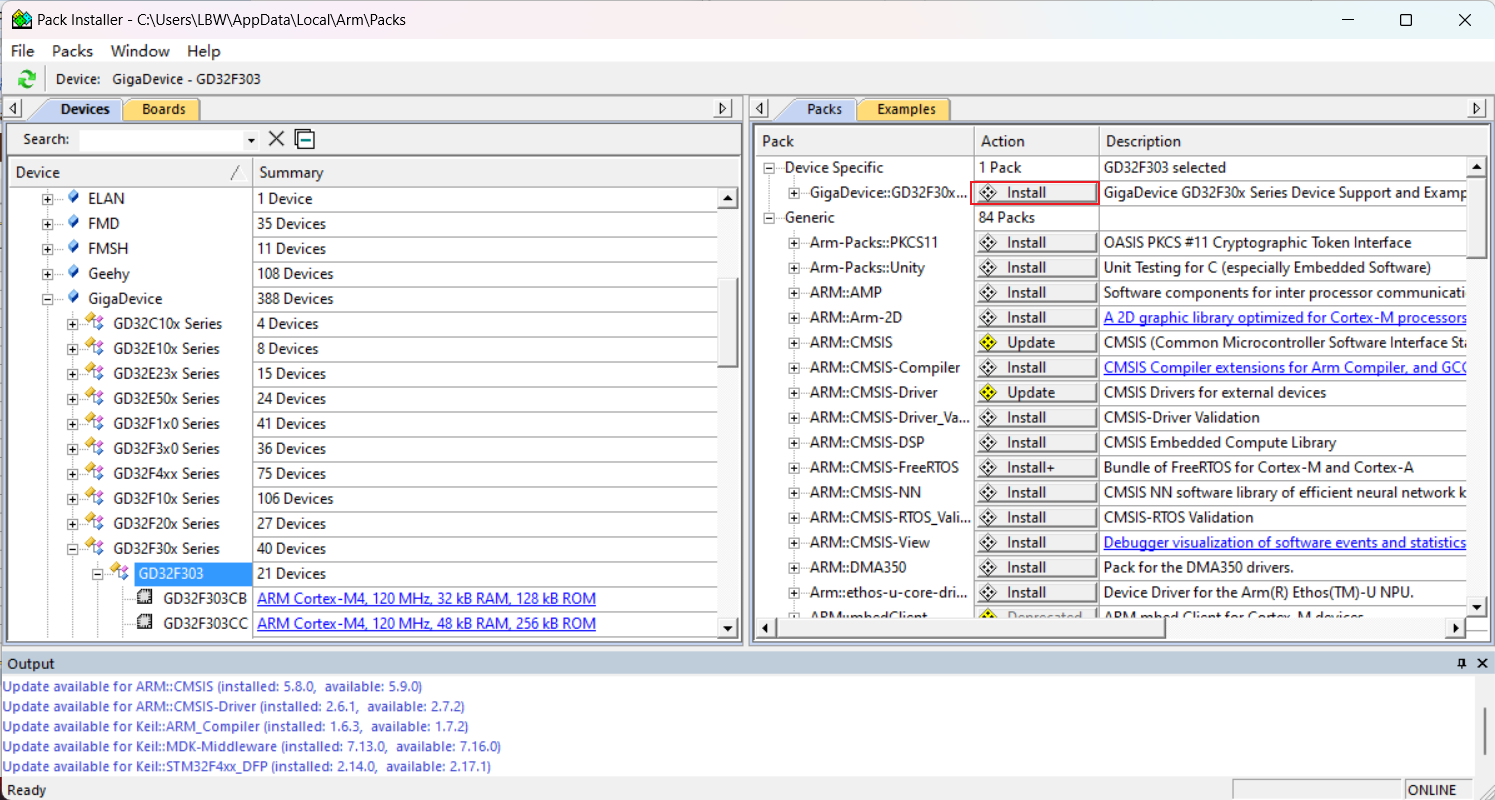The height and width of the screenshot is (800, 1495).
Task: Select the Packs tab
Action: coord(824,109)
